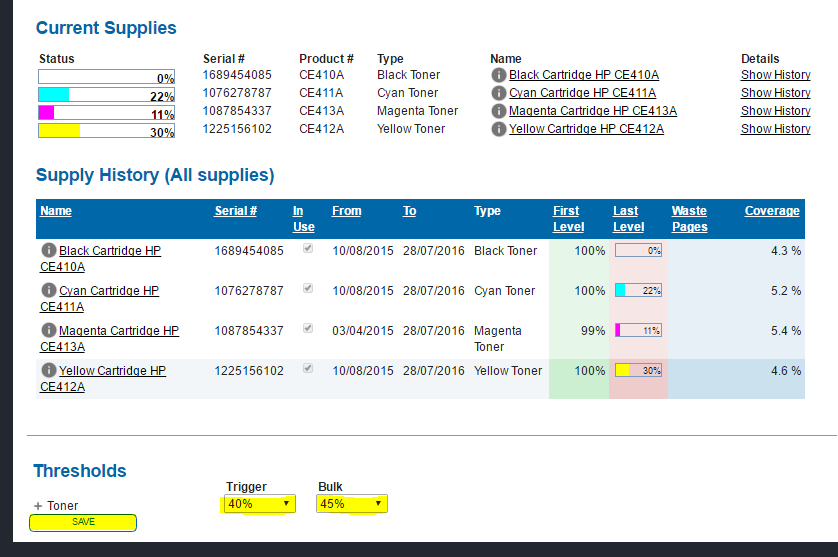Click info icon for Cyan Cartridge in Supply History

(x=48, y=290)
